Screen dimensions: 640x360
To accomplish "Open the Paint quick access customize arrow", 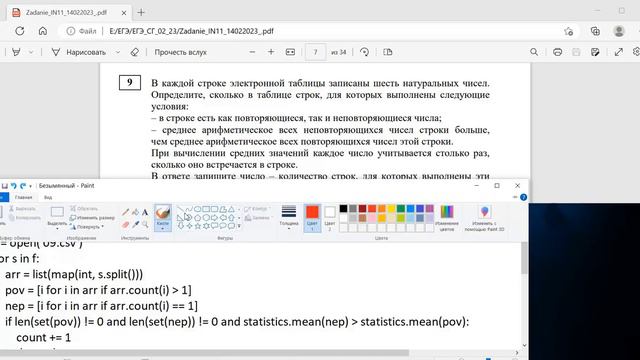I will pyautogui.click(x=31, y=186).
